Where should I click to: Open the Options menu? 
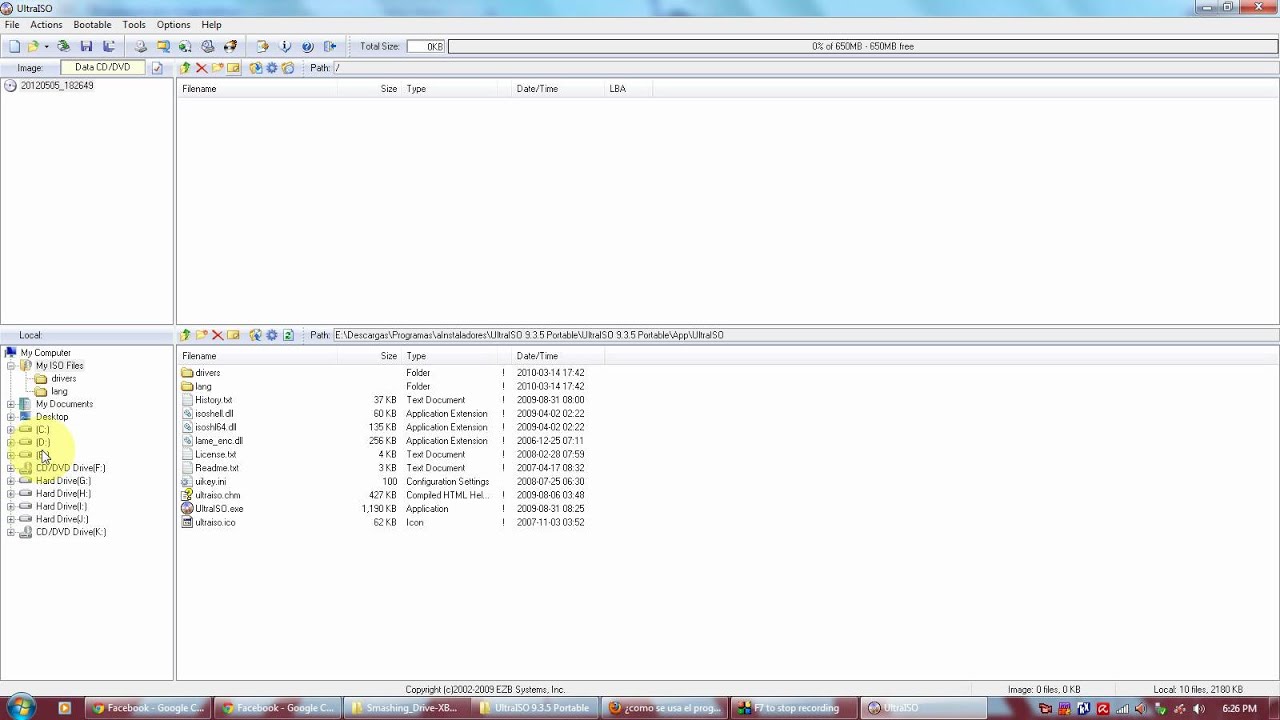pos(173,24)
